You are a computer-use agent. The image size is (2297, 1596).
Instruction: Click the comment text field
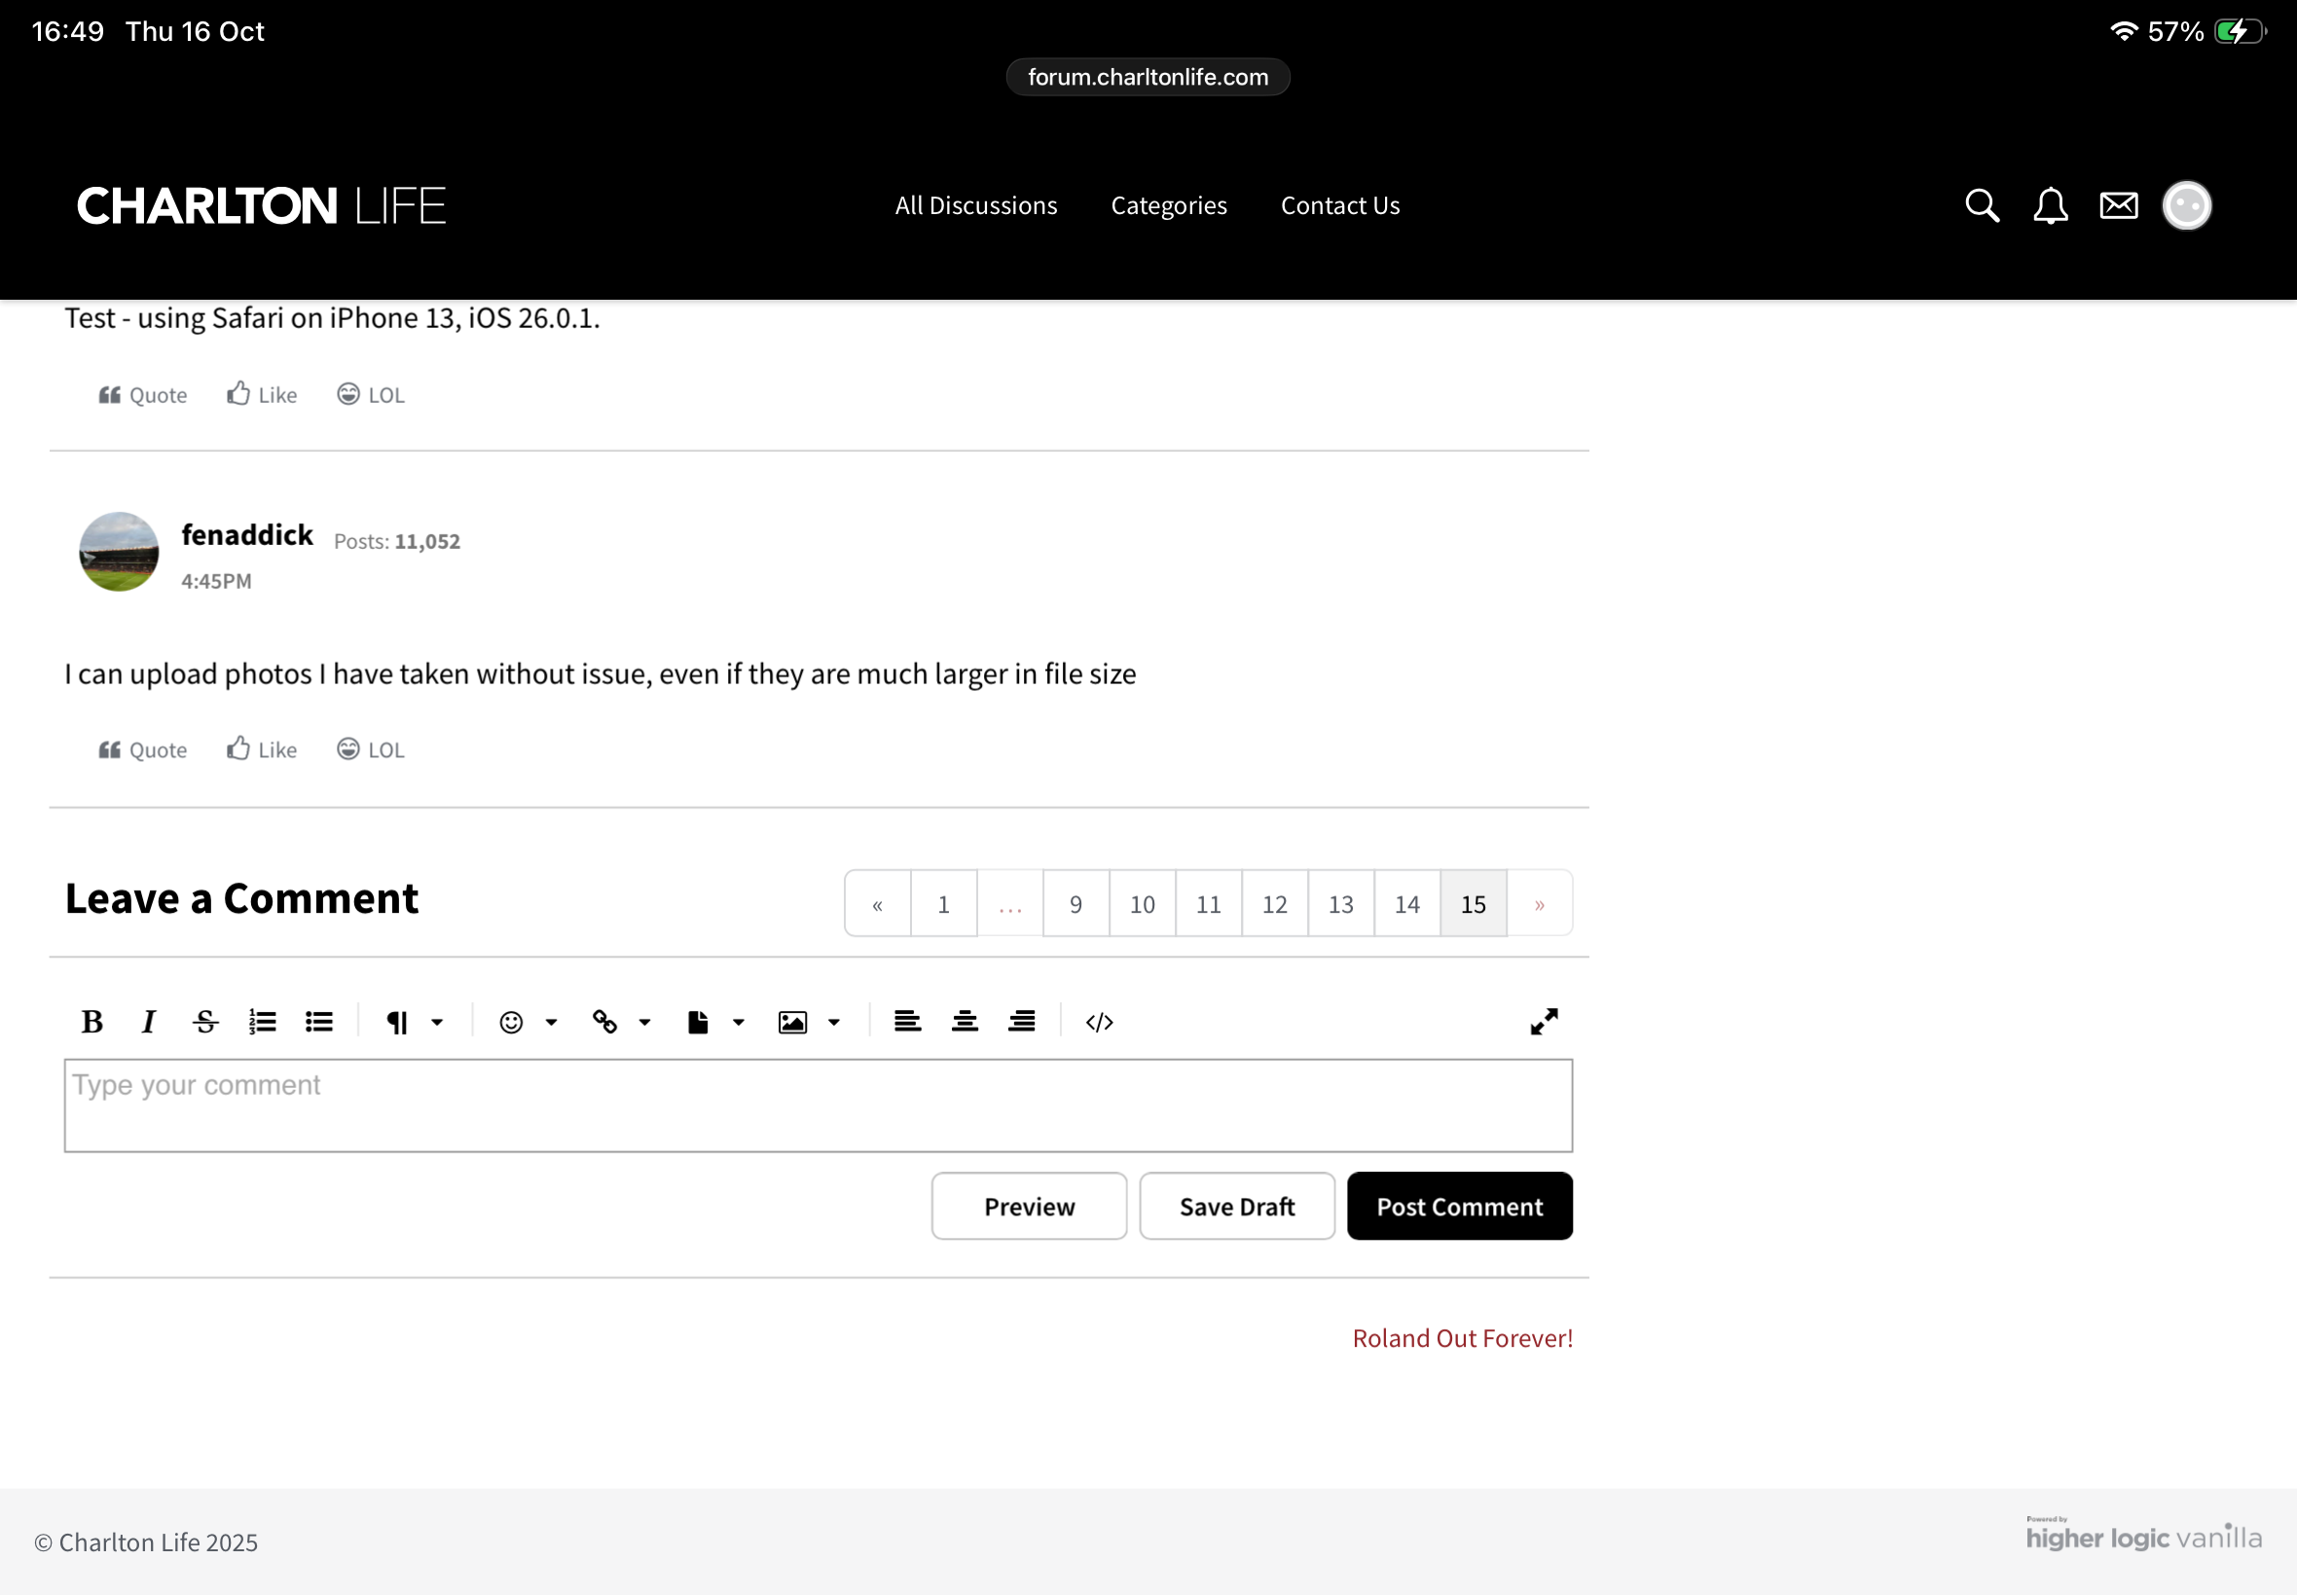[x=817, y=1105]
